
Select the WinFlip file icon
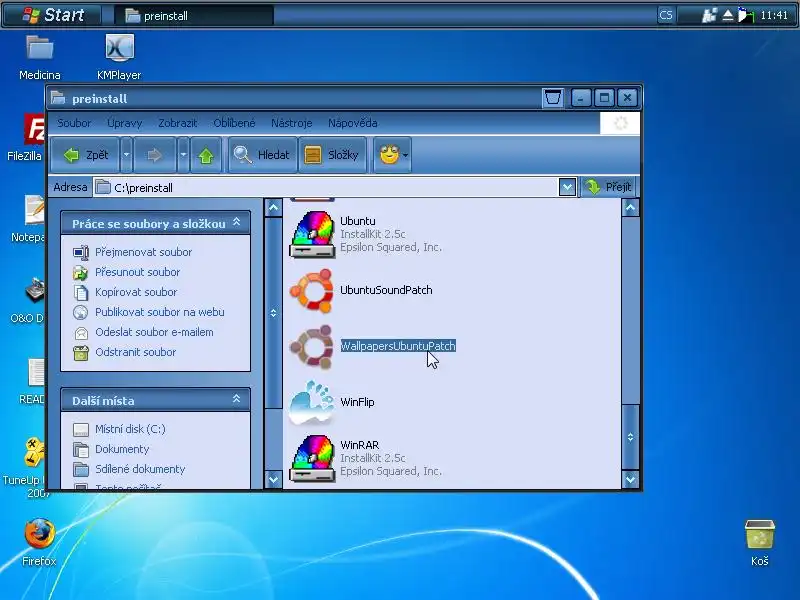pos(312,402)
